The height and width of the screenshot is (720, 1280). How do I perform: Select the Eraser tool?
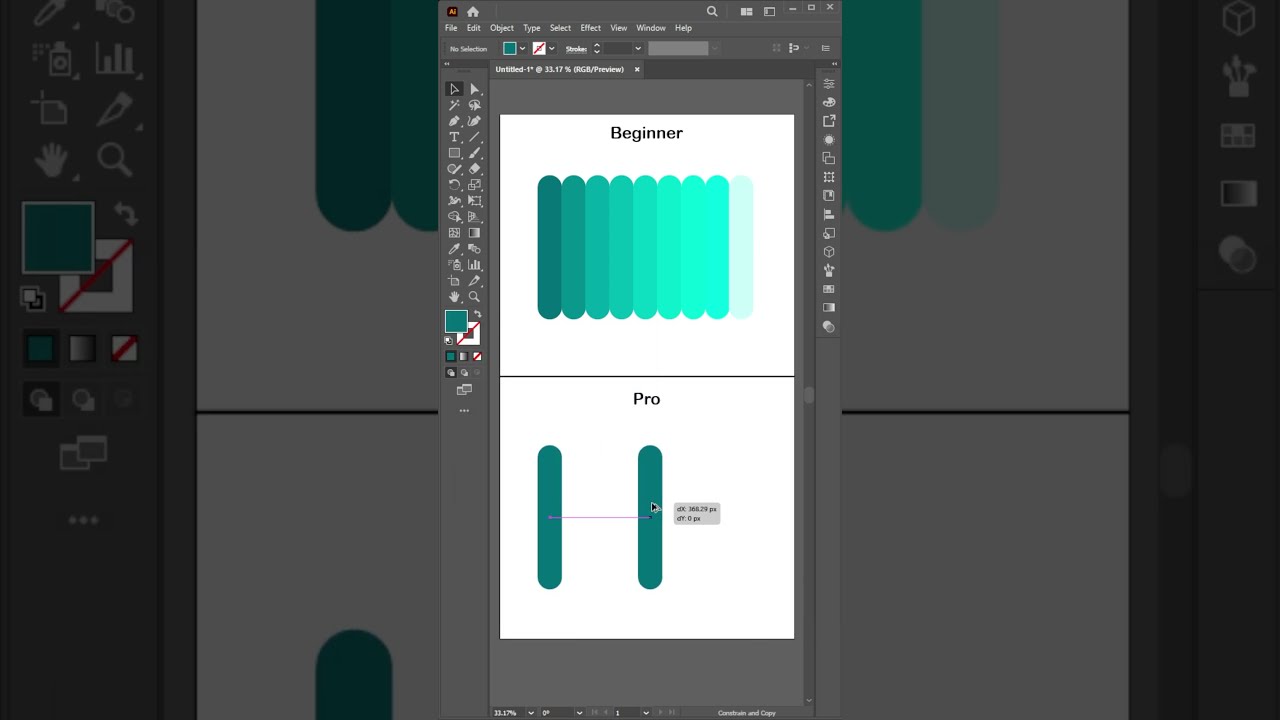[474, 169]
